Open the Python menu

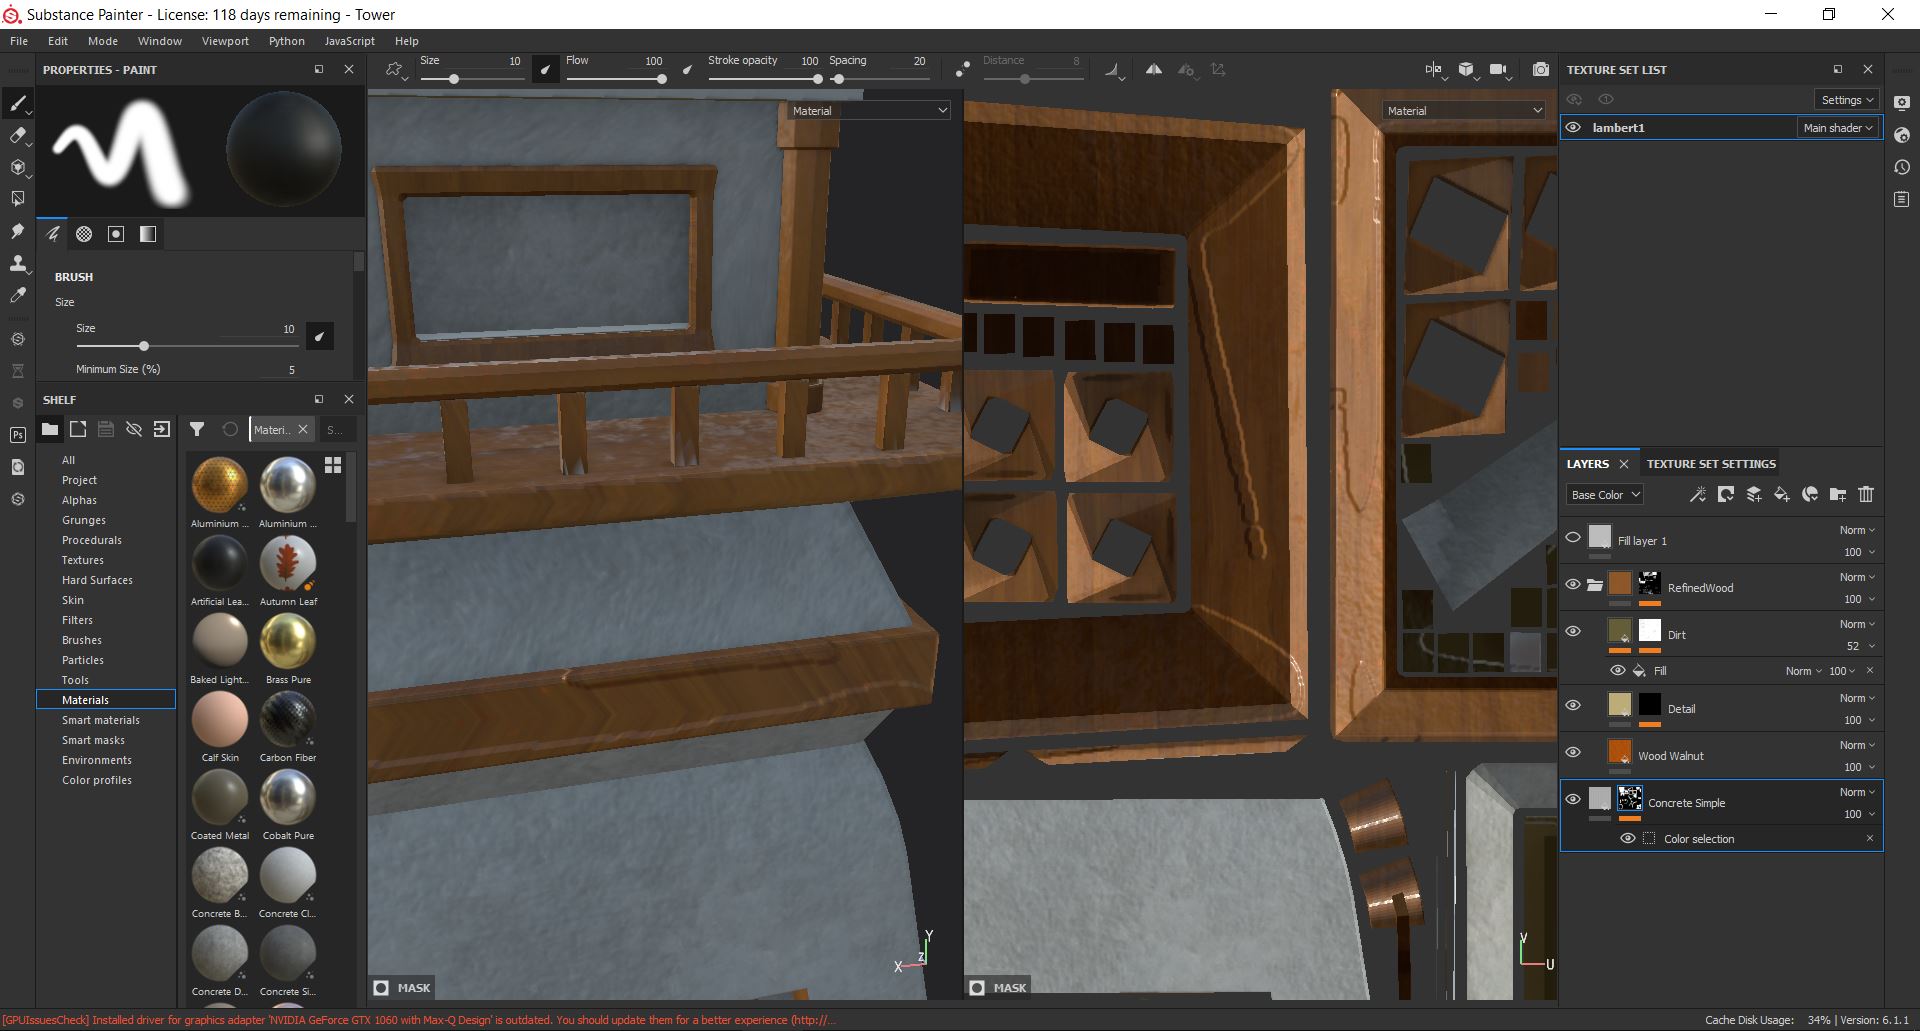click(x=287, y=41)
